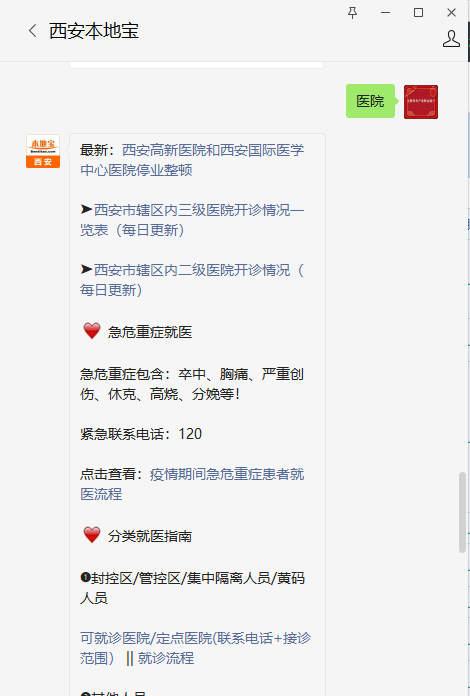
Task: Click the 西安本地宝 chat title
Action: pos(94,31)
